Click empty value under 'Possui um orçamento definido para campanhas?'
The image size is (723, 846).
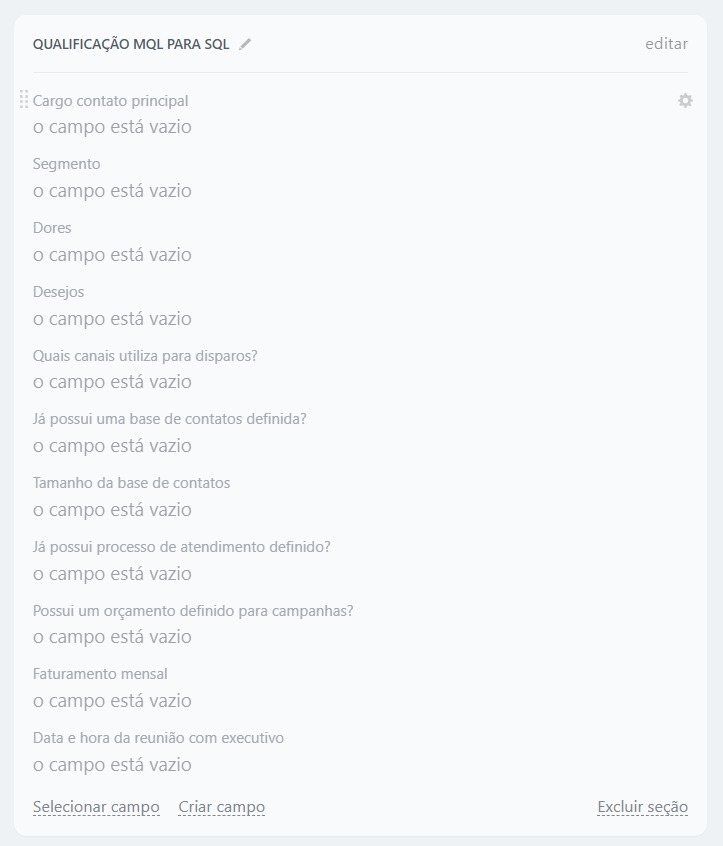(x=112, y=637)
